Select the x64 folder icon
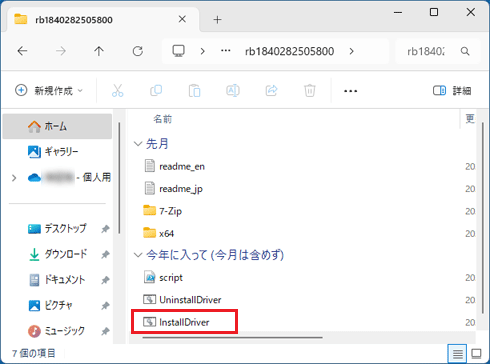Image resolution: width=490 pixels, height=364 pixels. (x=149, y=233)
